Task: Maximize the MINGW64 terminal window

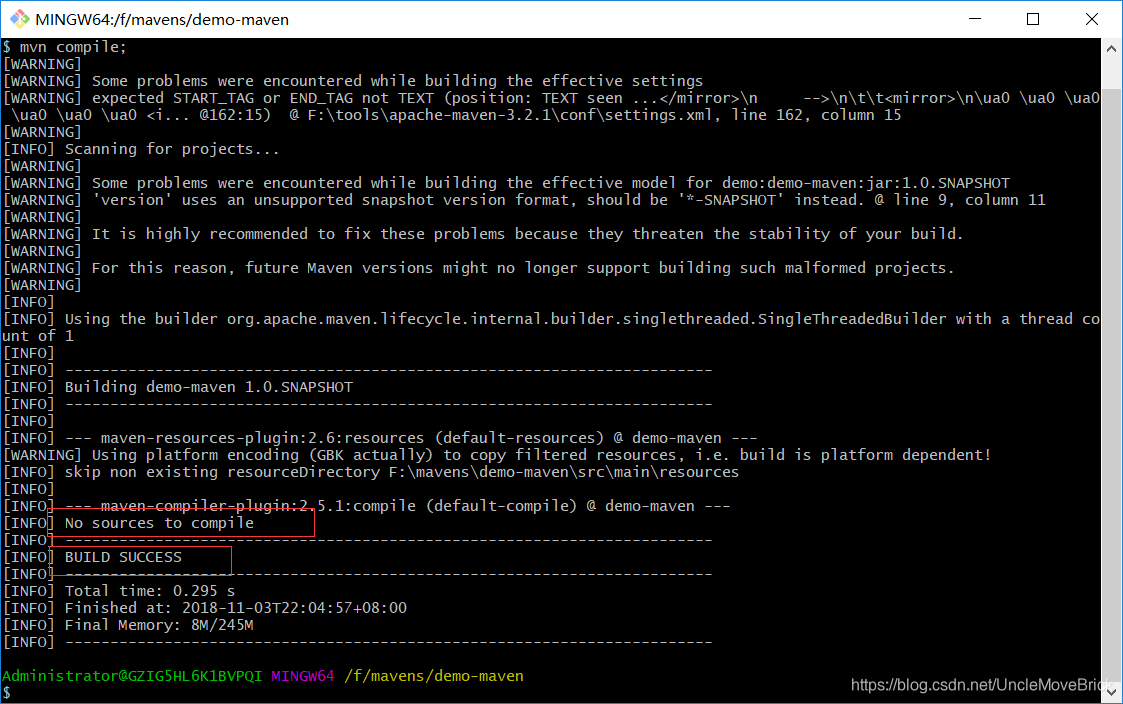Action: coord(1033,19)
